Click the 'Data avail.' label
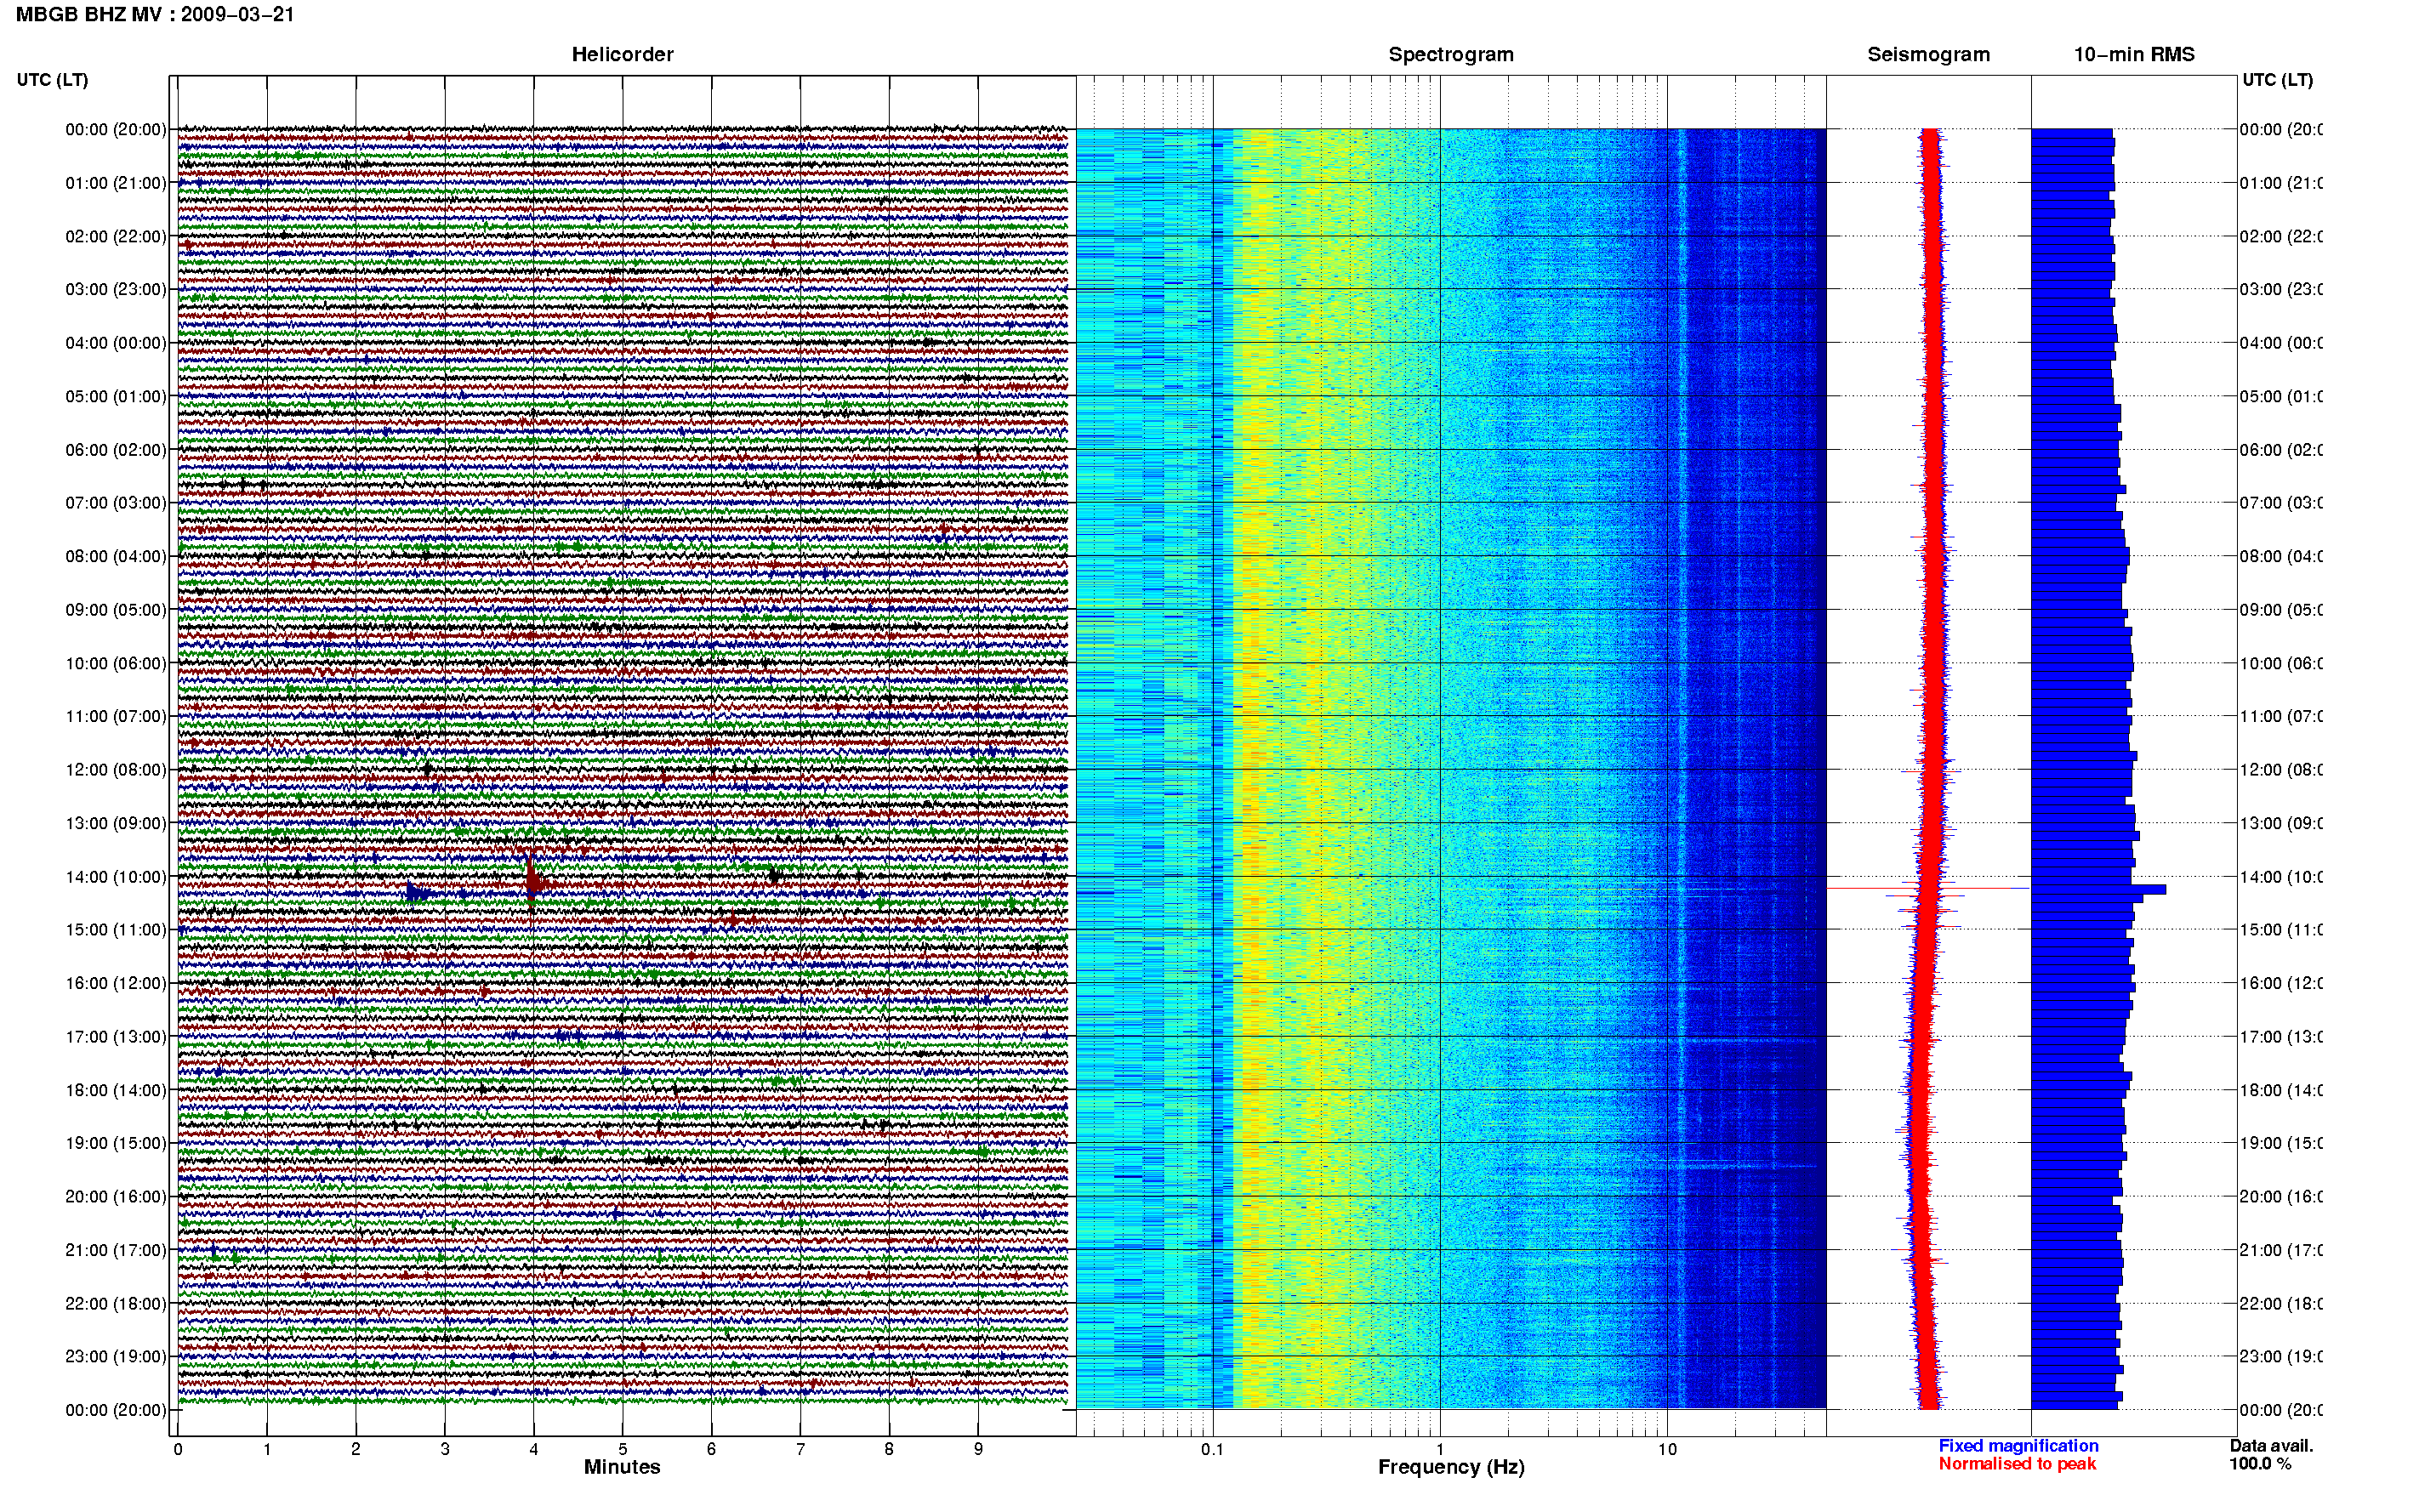This screenshot has height=1512, width=2419. (x=2271, y=1446)
